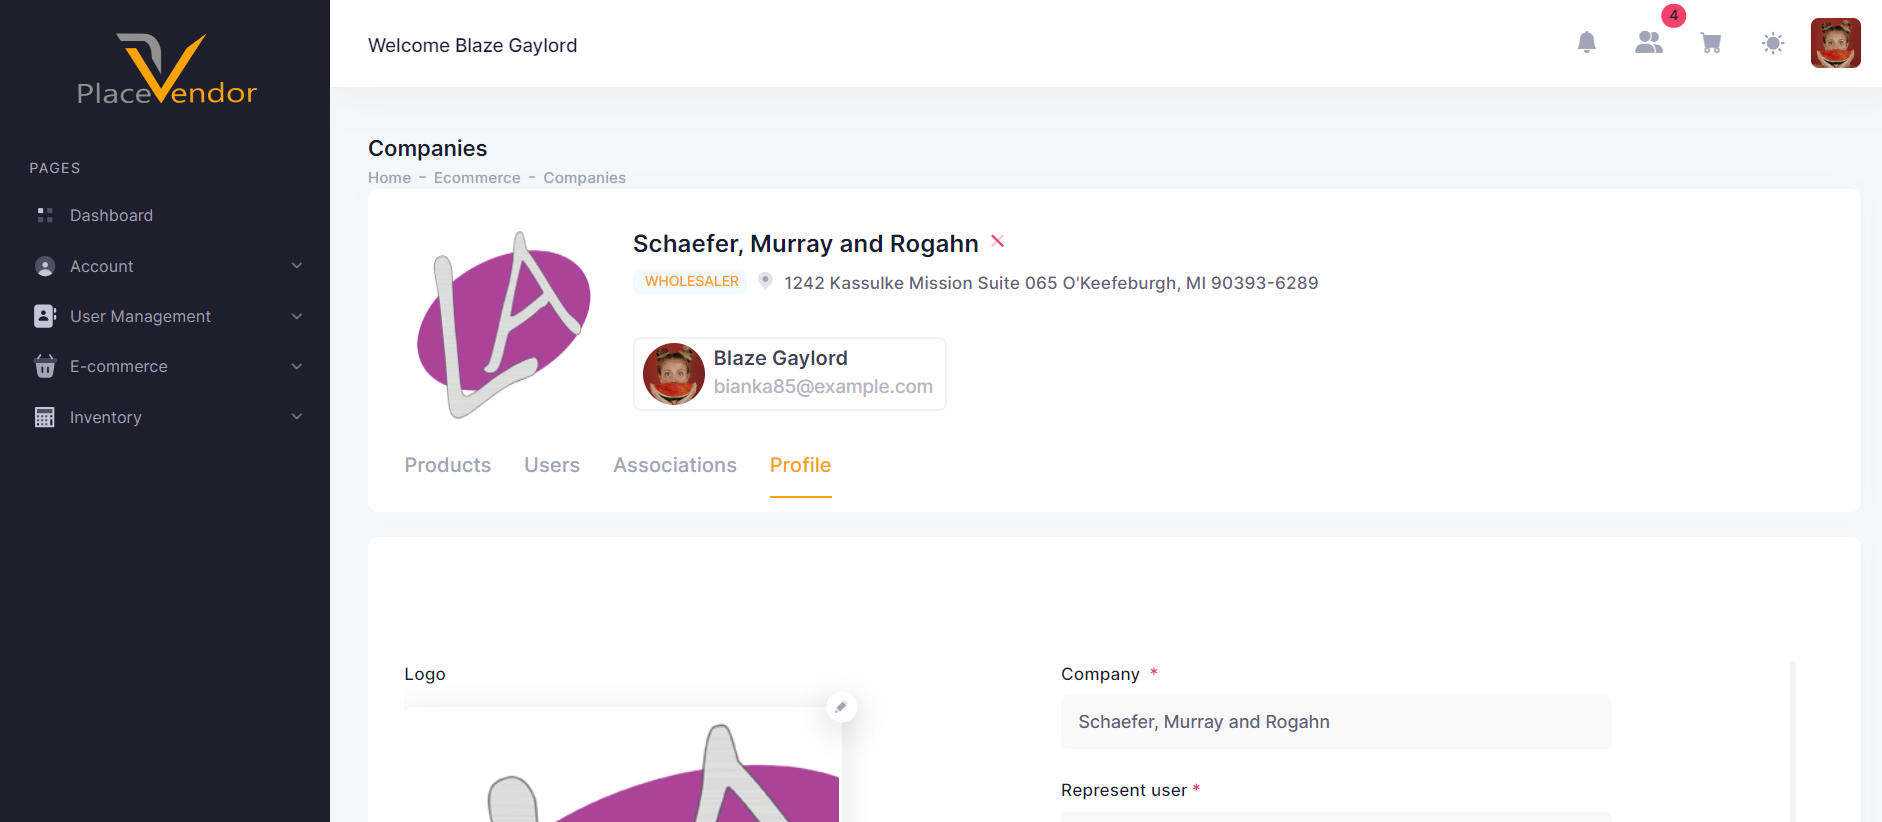Image resolution: width=1882 pixels, height=822 pixels.
Task: Open the user avatar in top bar
Action: point(1835,43)
